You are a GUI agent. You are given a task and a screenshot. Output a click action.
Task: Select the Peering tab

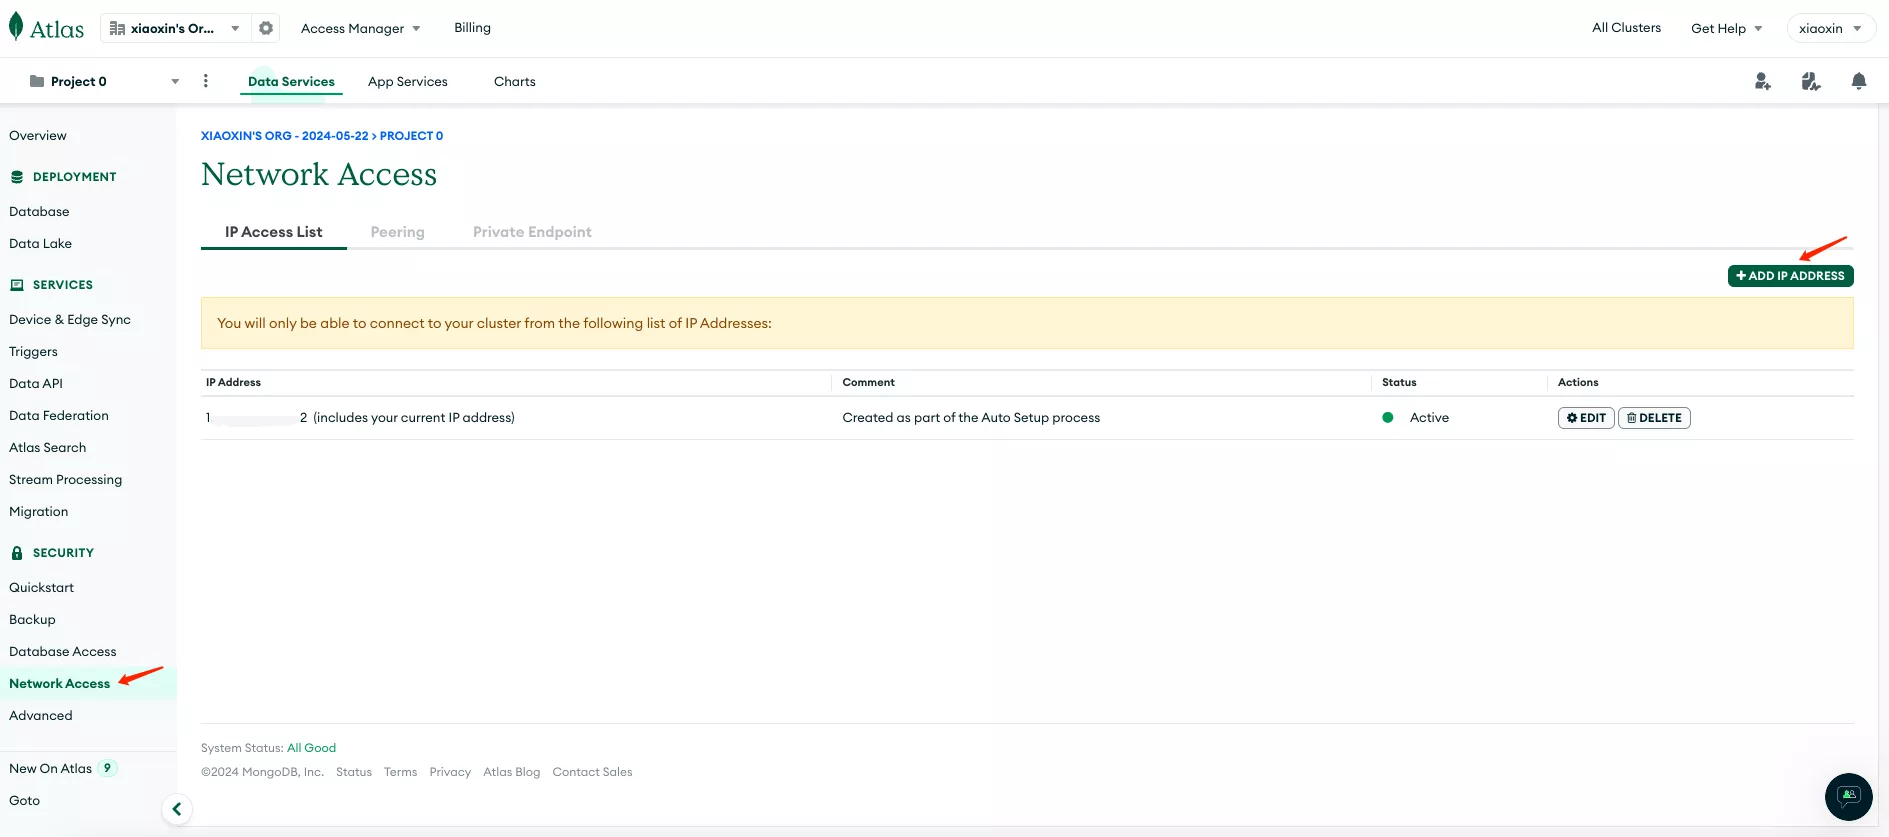(x=398, y=232)
